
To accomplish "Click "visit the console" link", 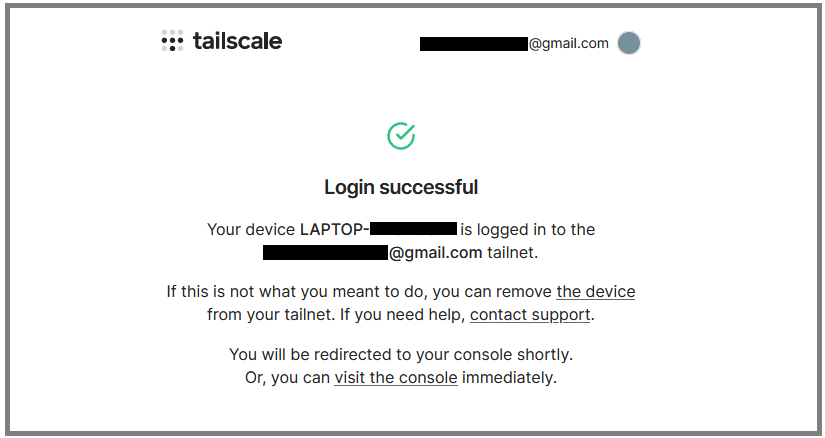I will (x=396, y=378).
